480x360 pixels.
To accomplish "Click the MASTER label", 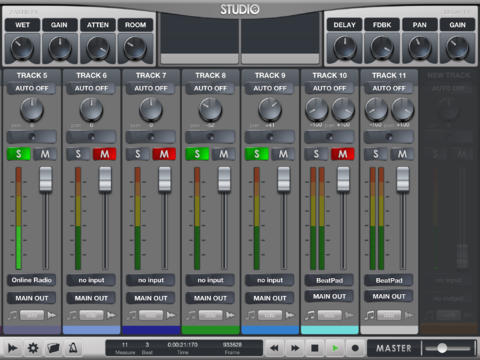I will click(394, 348).
